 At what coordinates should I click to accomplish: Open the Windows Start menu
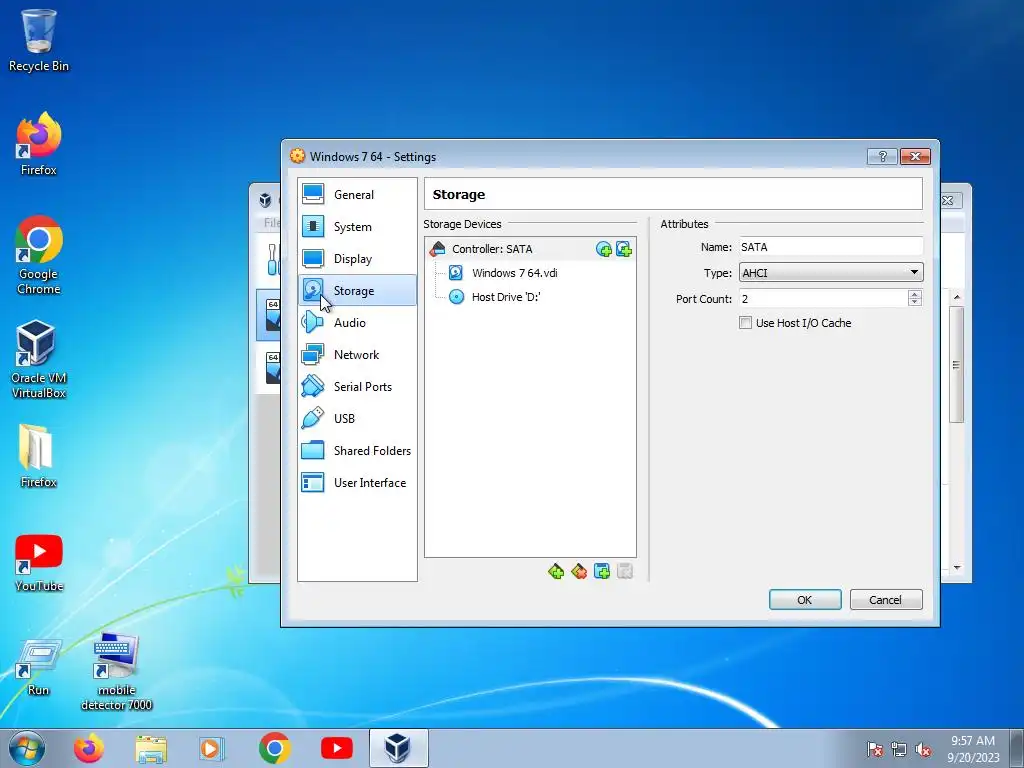coord(27,748)
